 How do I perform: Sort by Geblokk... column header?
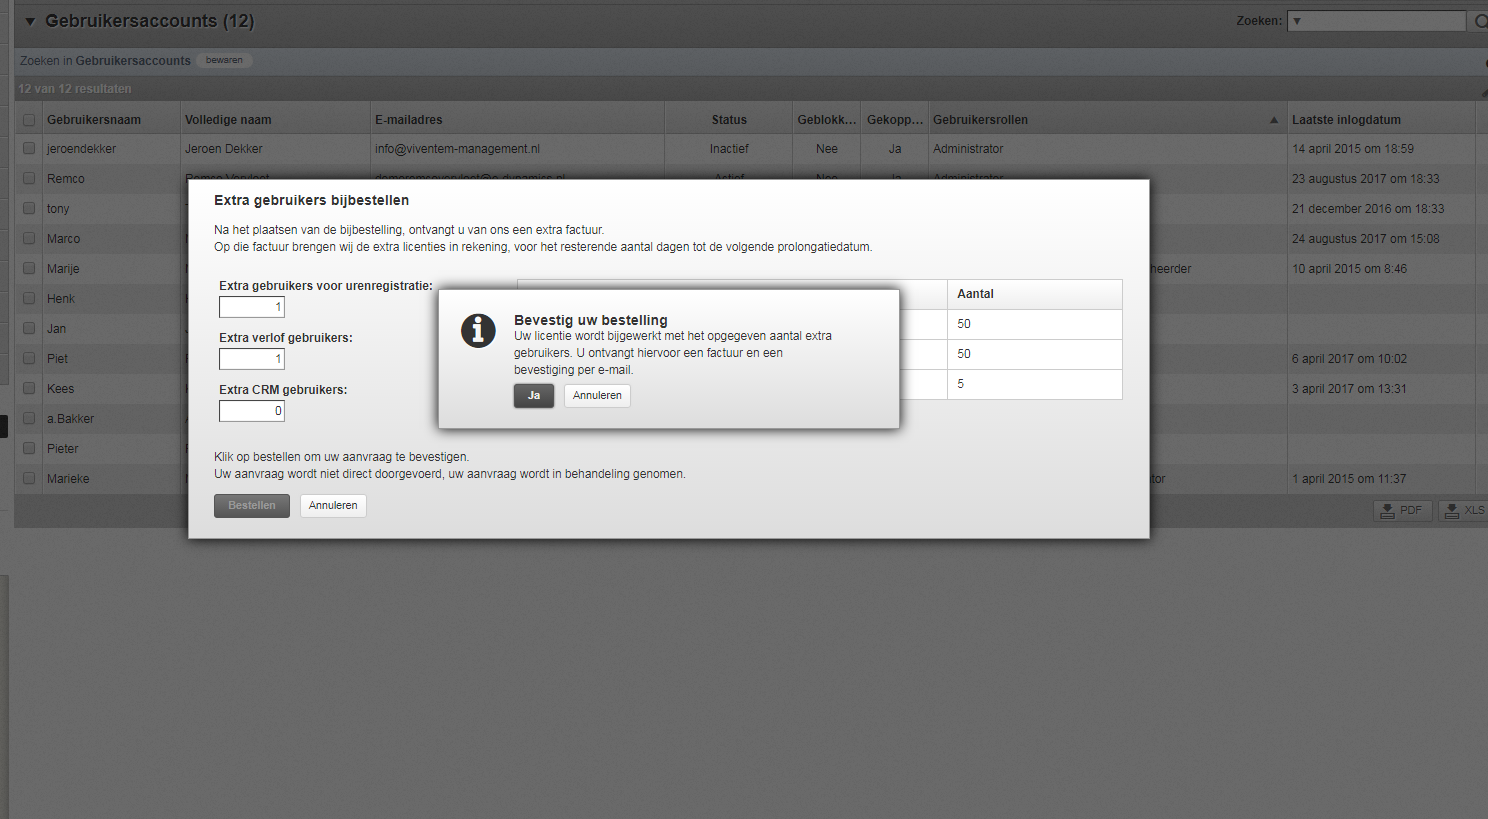coord(827,120)
